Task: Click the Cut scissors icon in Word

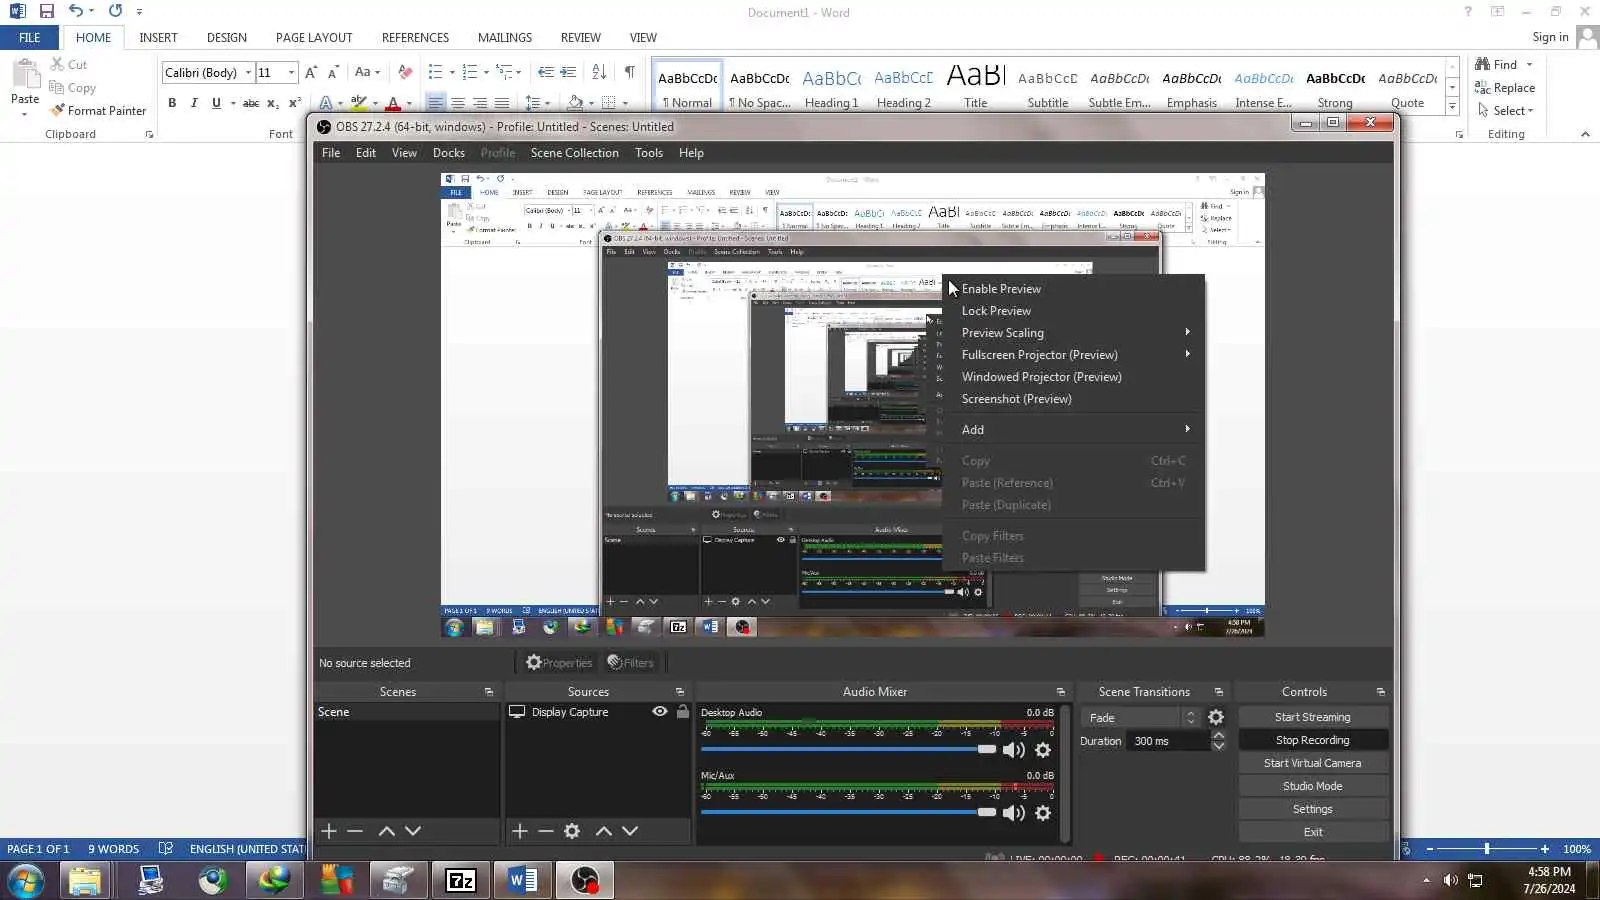Action: [57, 64]
